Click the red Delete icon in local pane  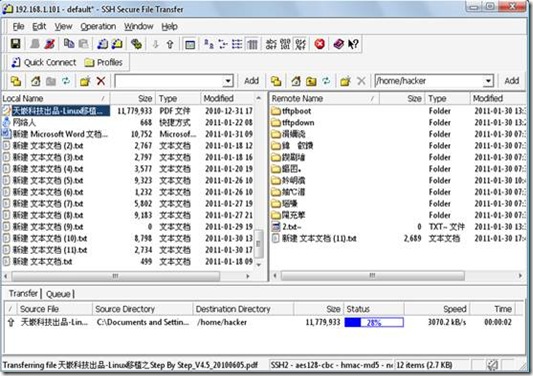click(101, 81)
